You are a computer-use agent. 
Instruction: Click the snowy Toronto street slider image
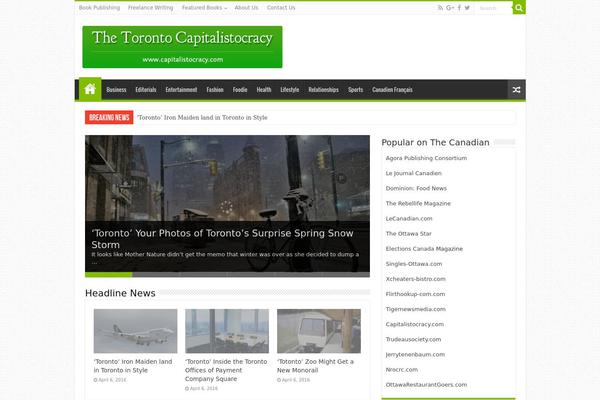(x=227, y=178)
